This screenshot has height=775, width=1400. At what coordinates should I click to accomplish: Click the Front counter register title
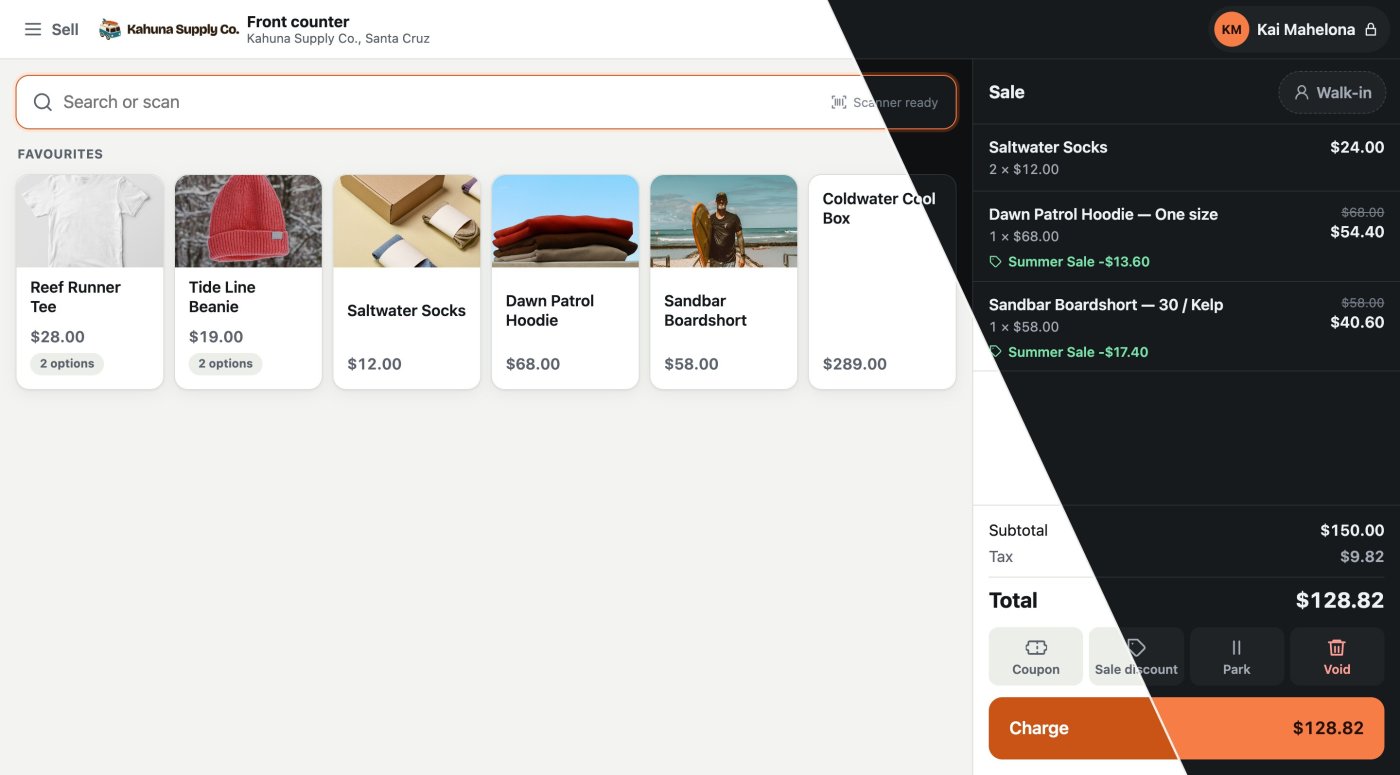[x=298, y=22]
